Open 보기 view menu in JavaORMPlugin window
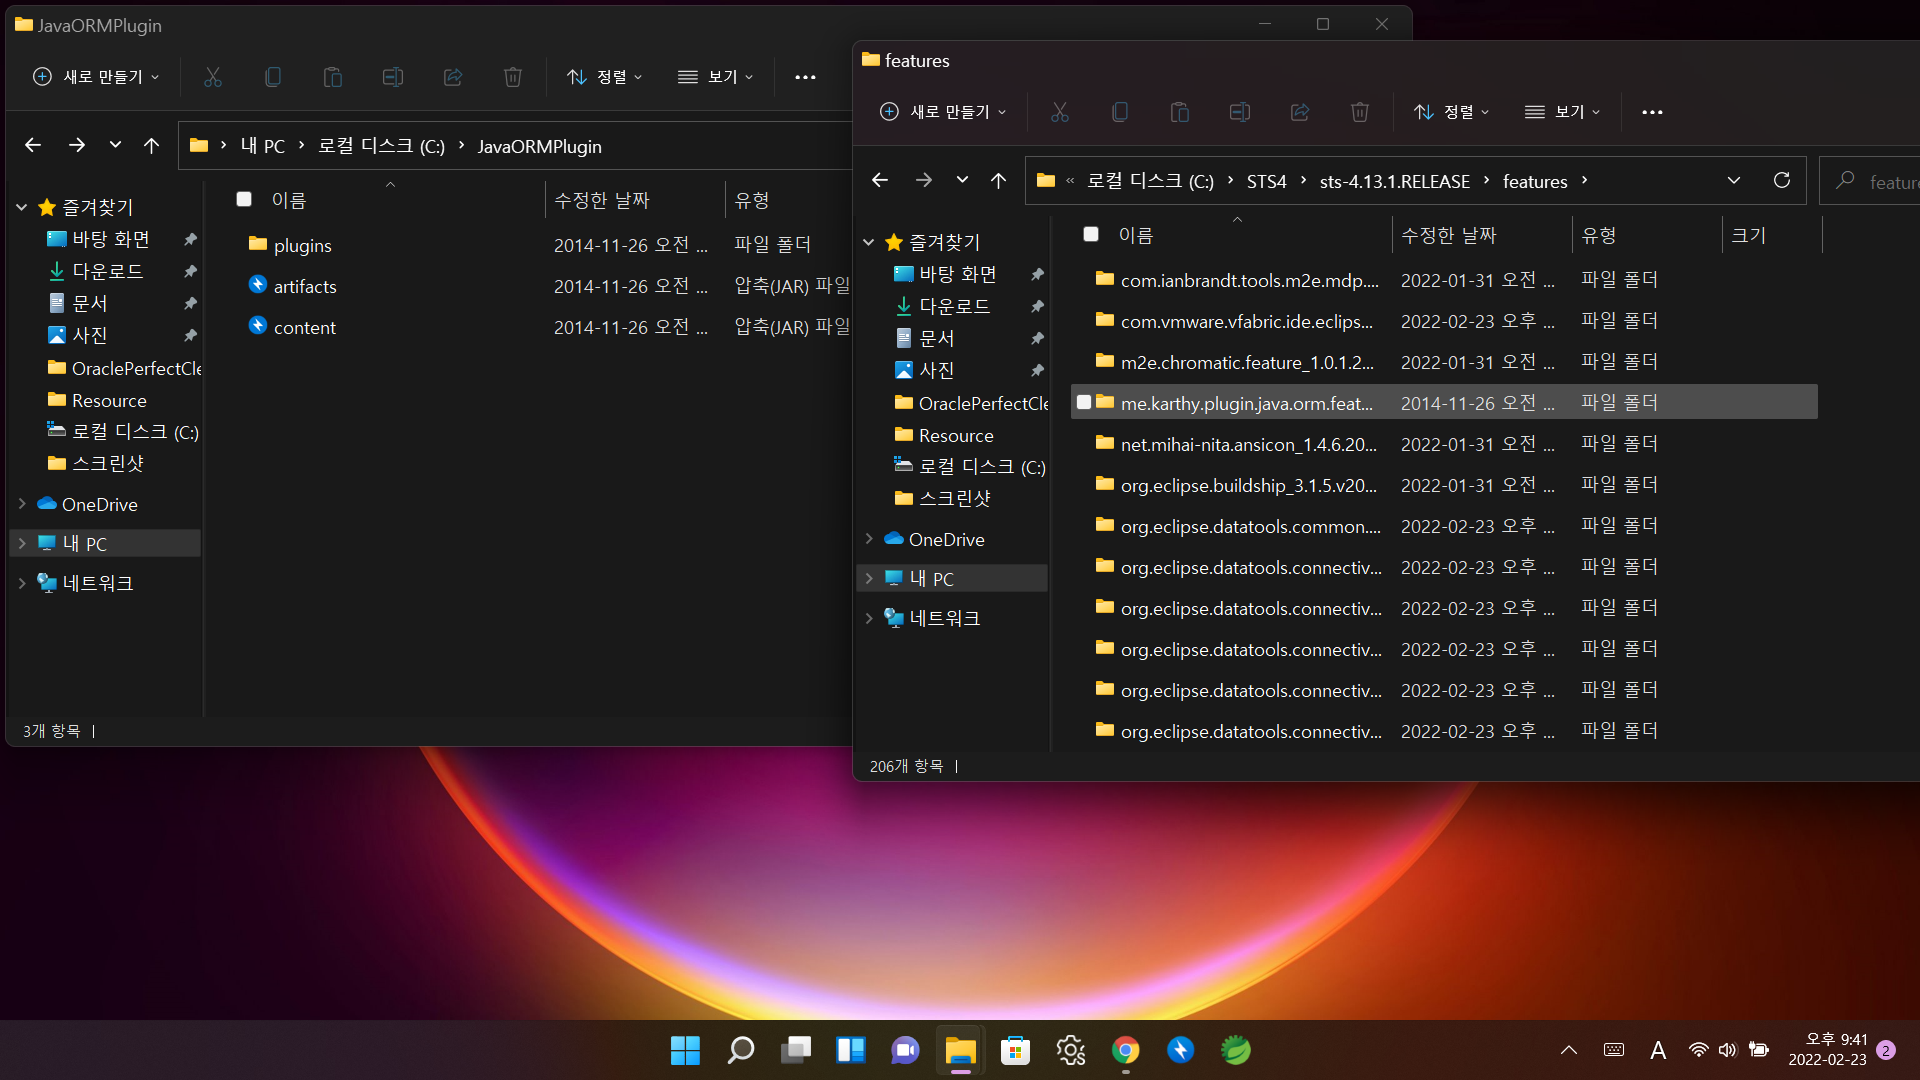This screenshot has height=1080, width=1920. 716,77
